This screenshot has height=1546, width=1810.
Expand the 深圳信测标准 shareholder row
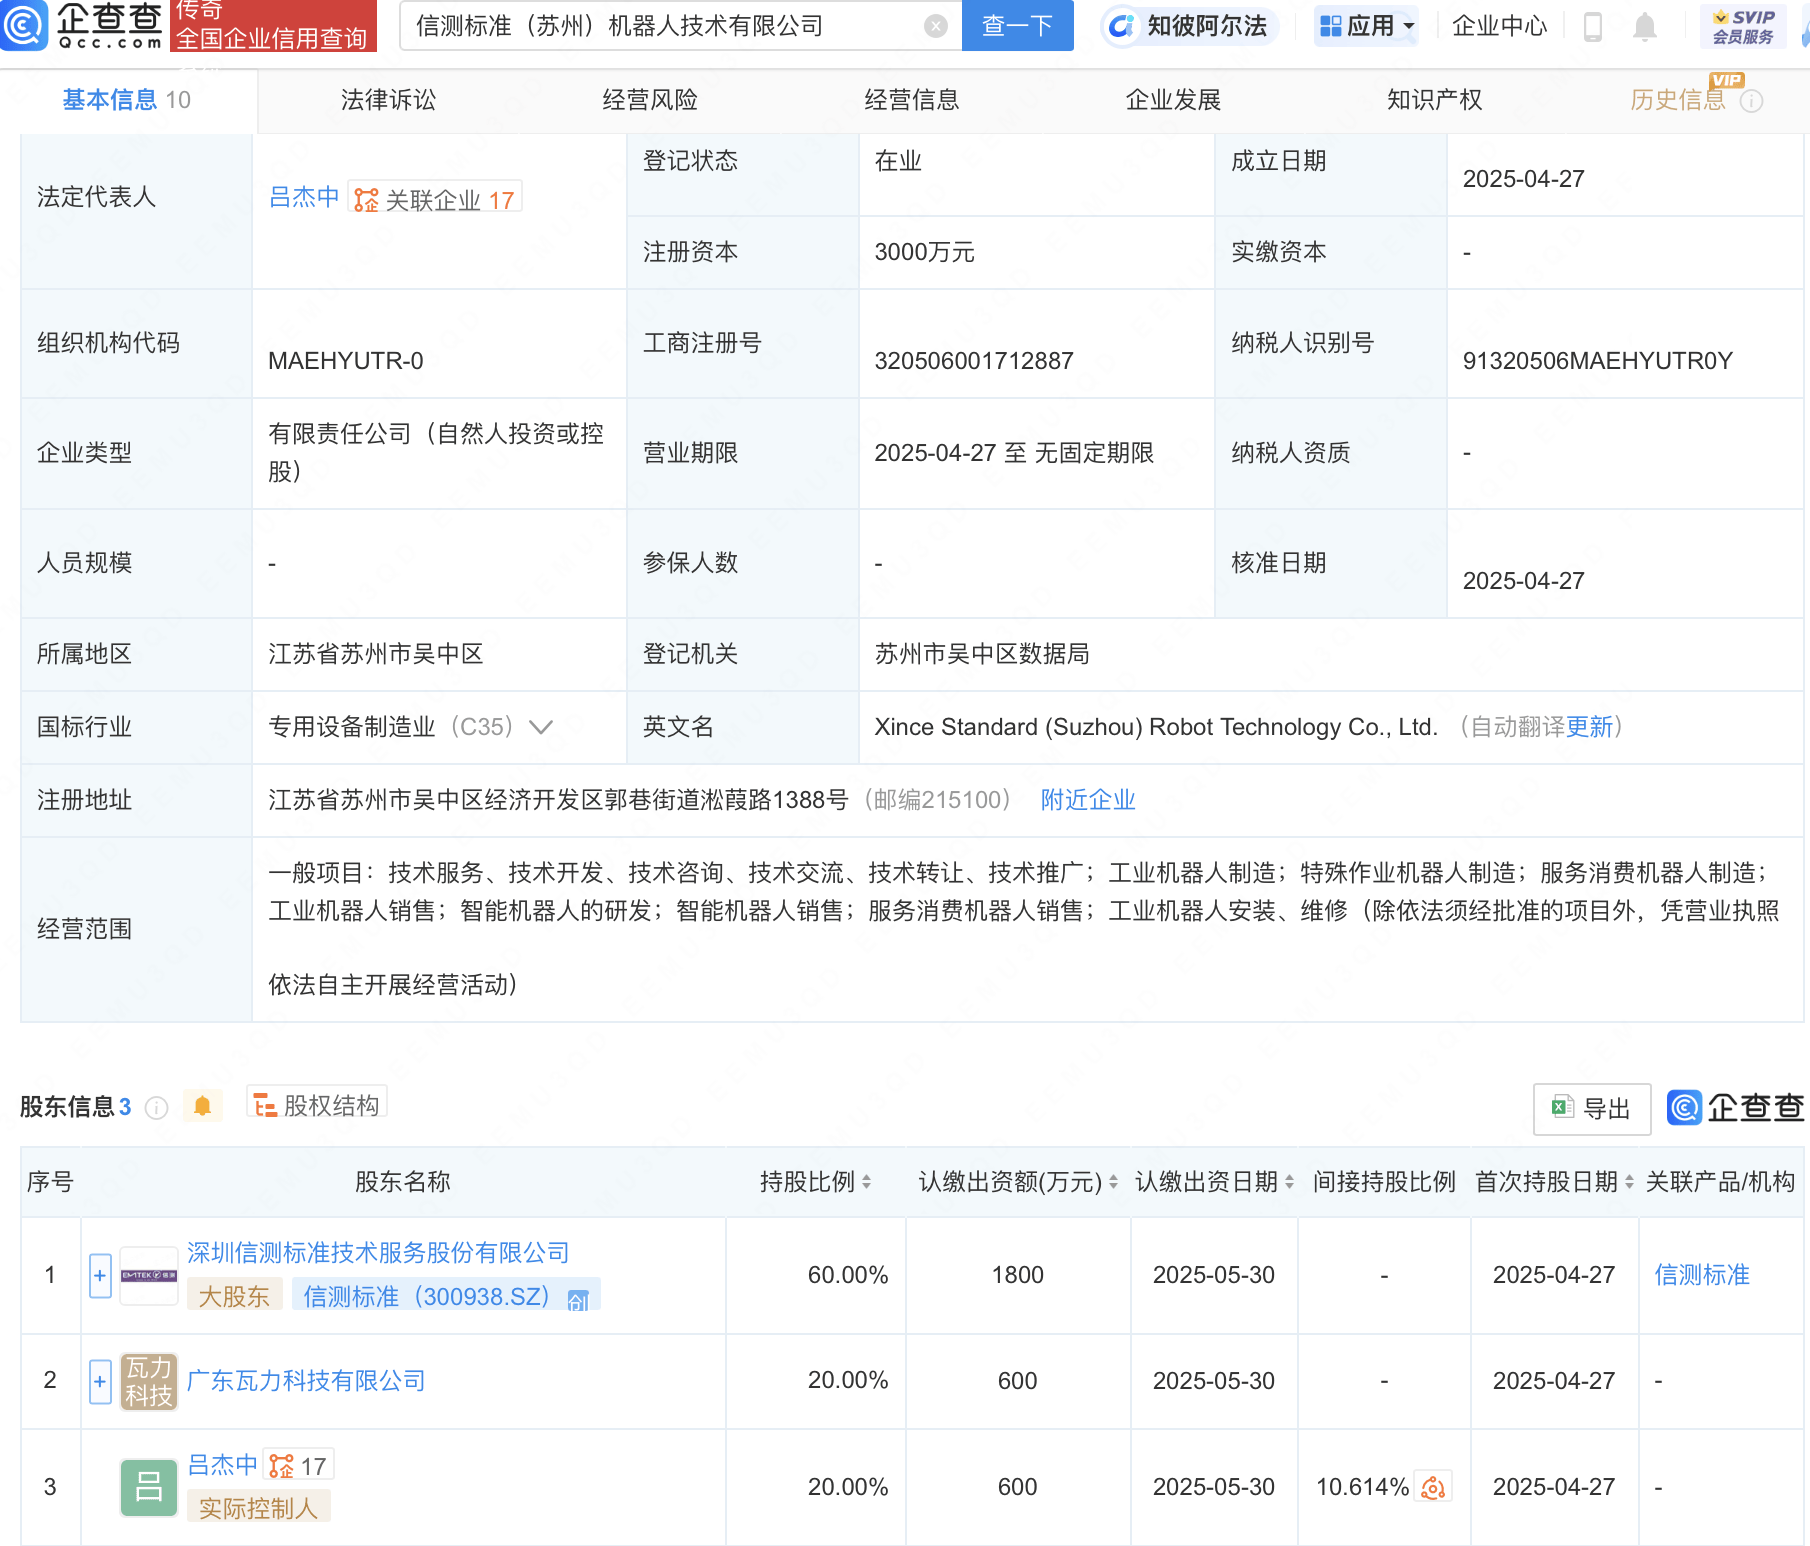tap(100, 1276)
